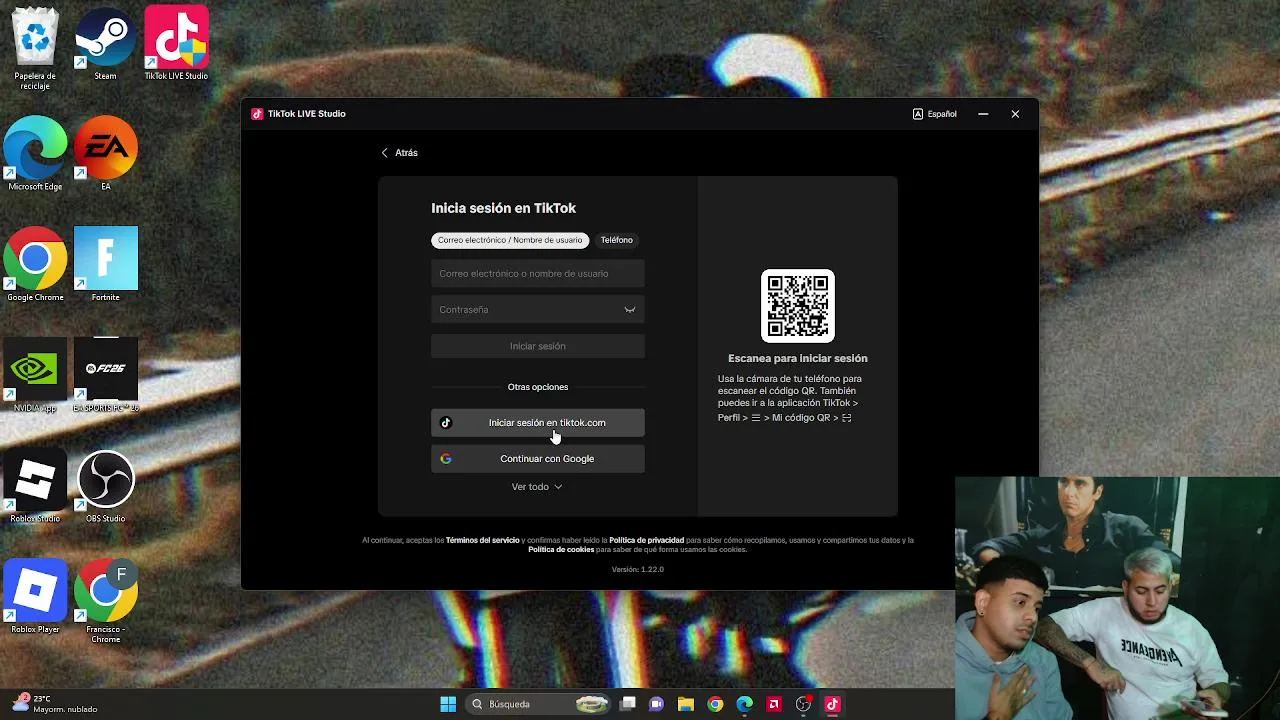Select the OBS Studio desktop shortcut
This screenshot has height=720, width=1280.
(105, 487)
